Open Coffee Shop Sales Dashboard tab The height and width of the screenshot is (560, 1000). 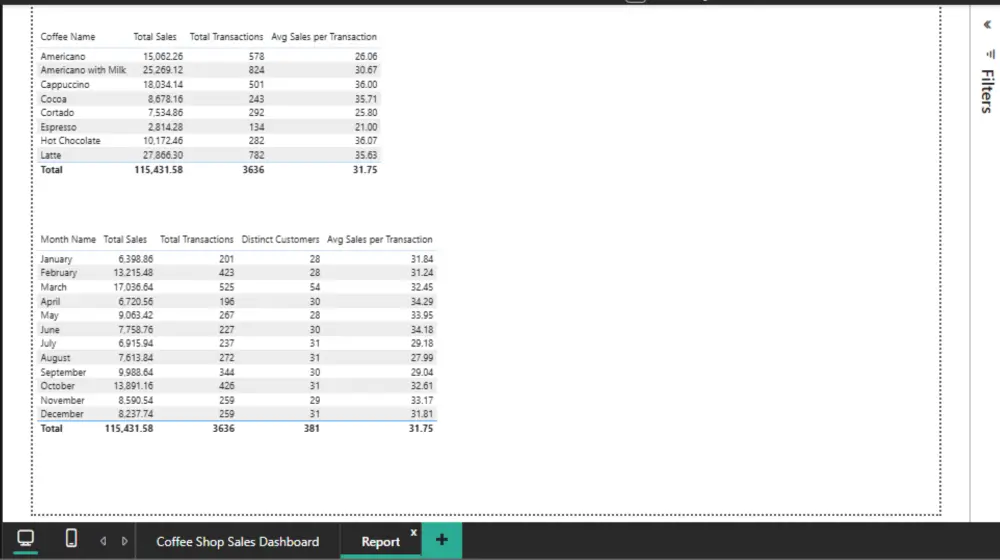[x=237, y=542]
